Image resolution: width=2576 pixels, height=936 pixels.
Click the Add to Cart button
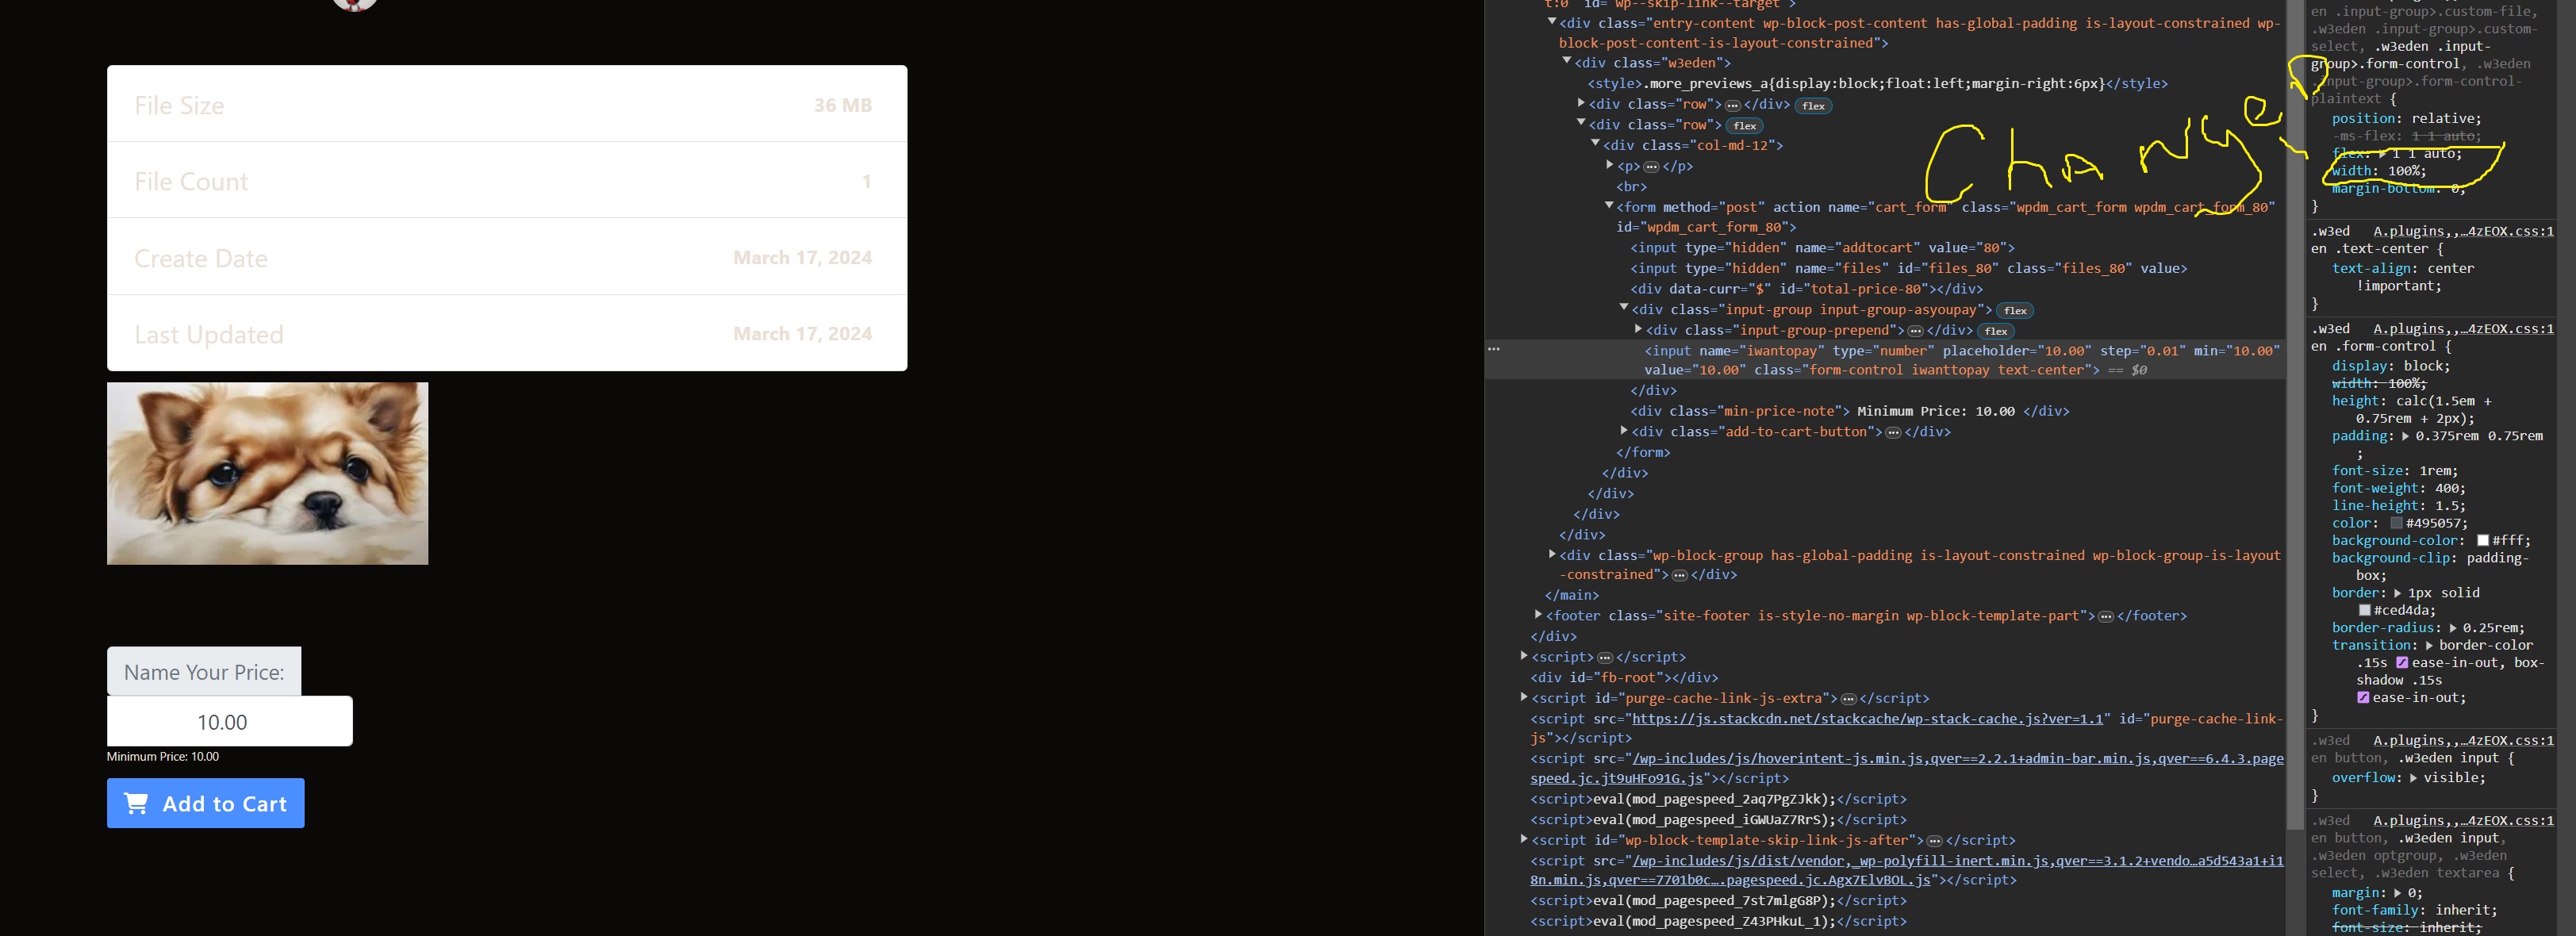206,803
